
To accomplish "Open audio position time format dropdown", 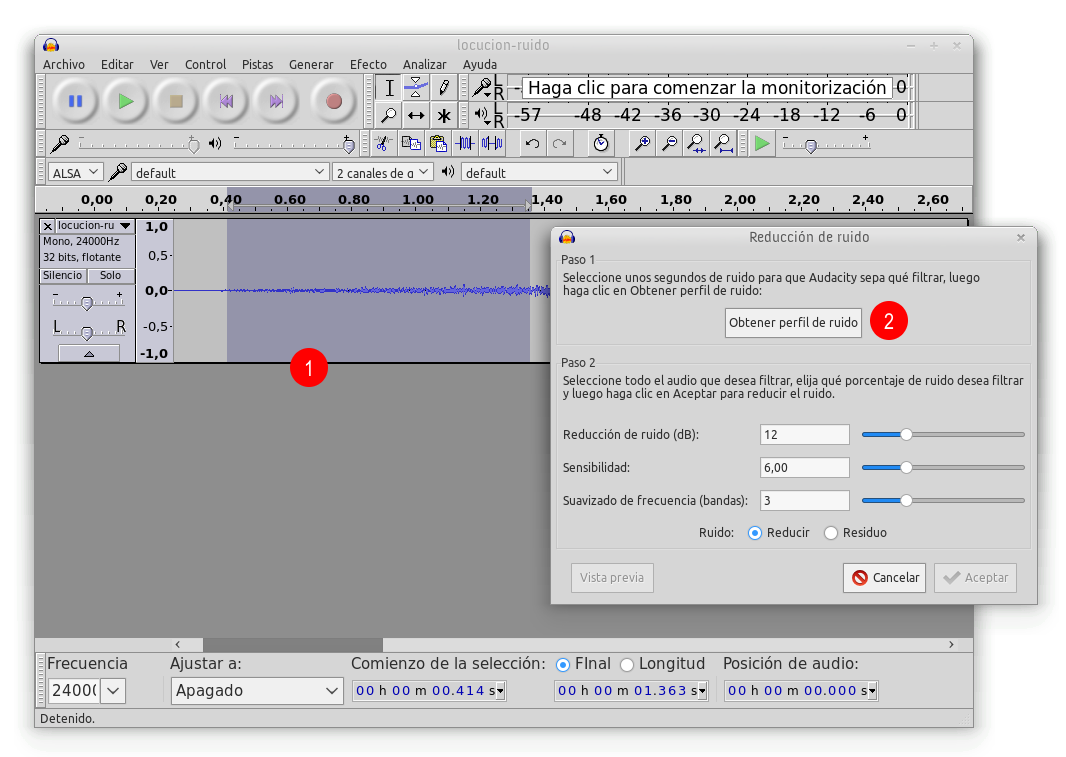I will (872, 691).
